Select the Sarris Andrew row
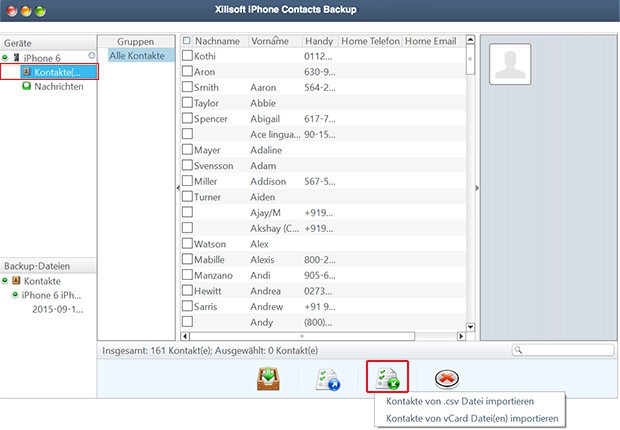Screen dimensions: 620x430 323,306
